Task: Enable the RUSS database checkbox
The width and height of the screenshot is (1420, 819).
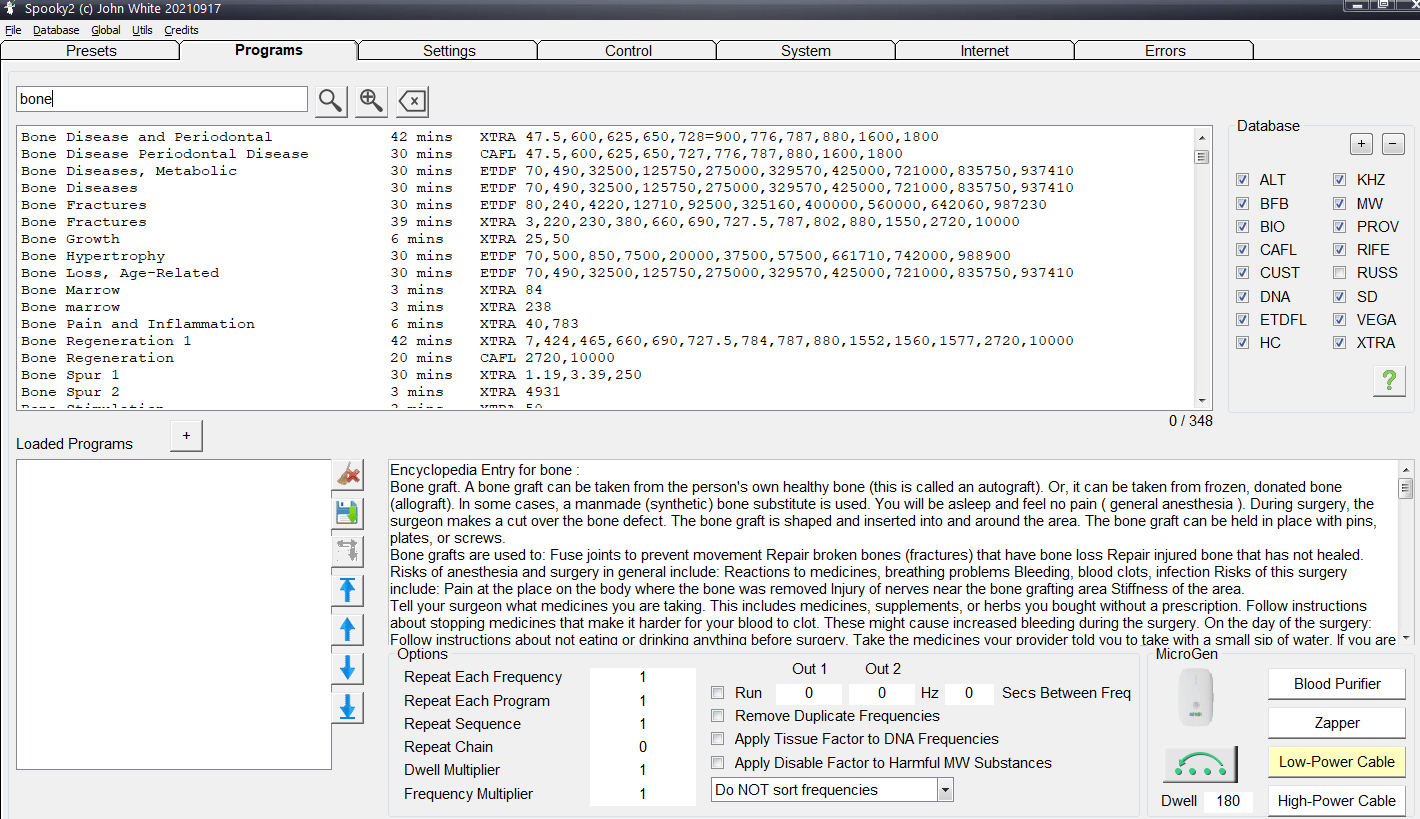Action: point(1339,273)
